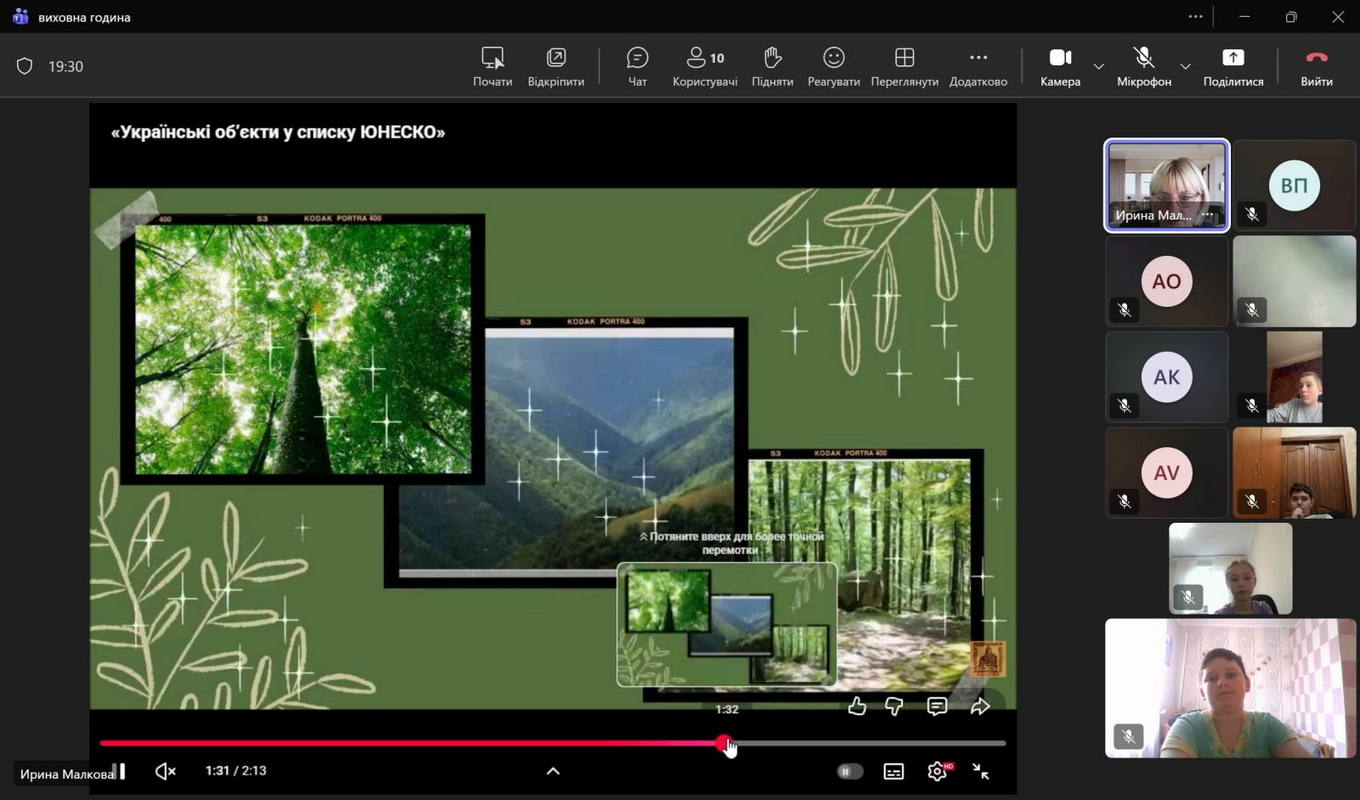Toggle the Камера on or off
Image resolution: width=1360 pixels, height=800 pixels.
coord(1060,66)
